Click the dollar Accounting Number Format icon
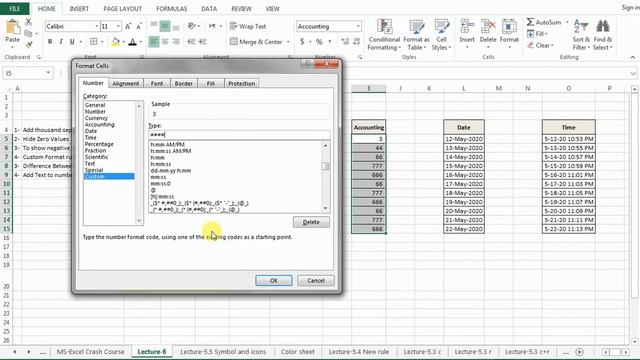This screenshot has height=360, width=640. [302, 42]
